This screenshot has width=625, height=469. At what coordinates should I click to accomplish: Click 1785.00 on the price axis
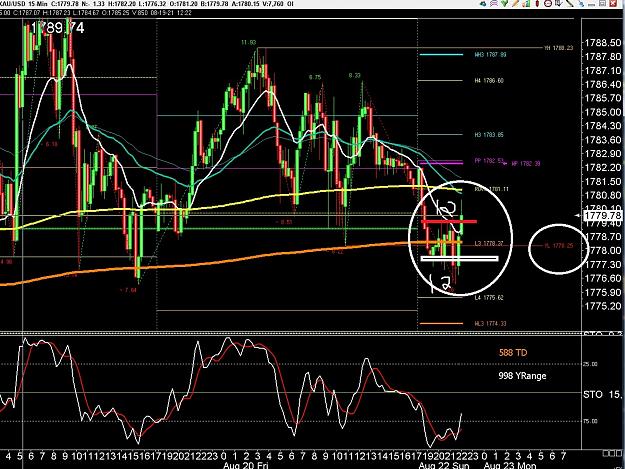(x=603, y=112)
